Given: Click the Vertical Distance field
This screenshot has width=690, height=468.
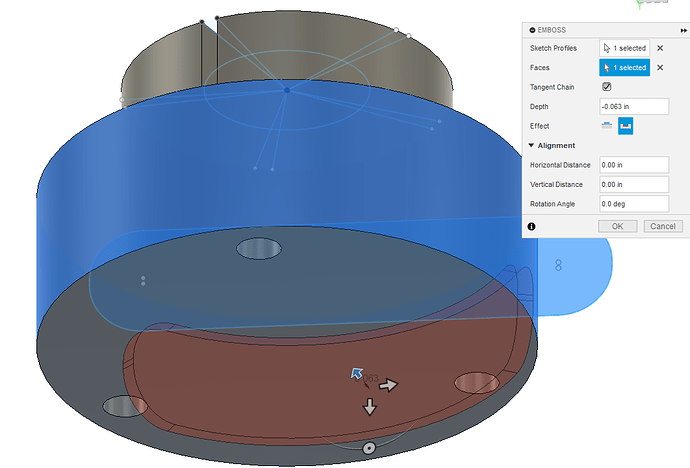Looking at the screenshot, I should pyautogui.click(x=634, y=184).
